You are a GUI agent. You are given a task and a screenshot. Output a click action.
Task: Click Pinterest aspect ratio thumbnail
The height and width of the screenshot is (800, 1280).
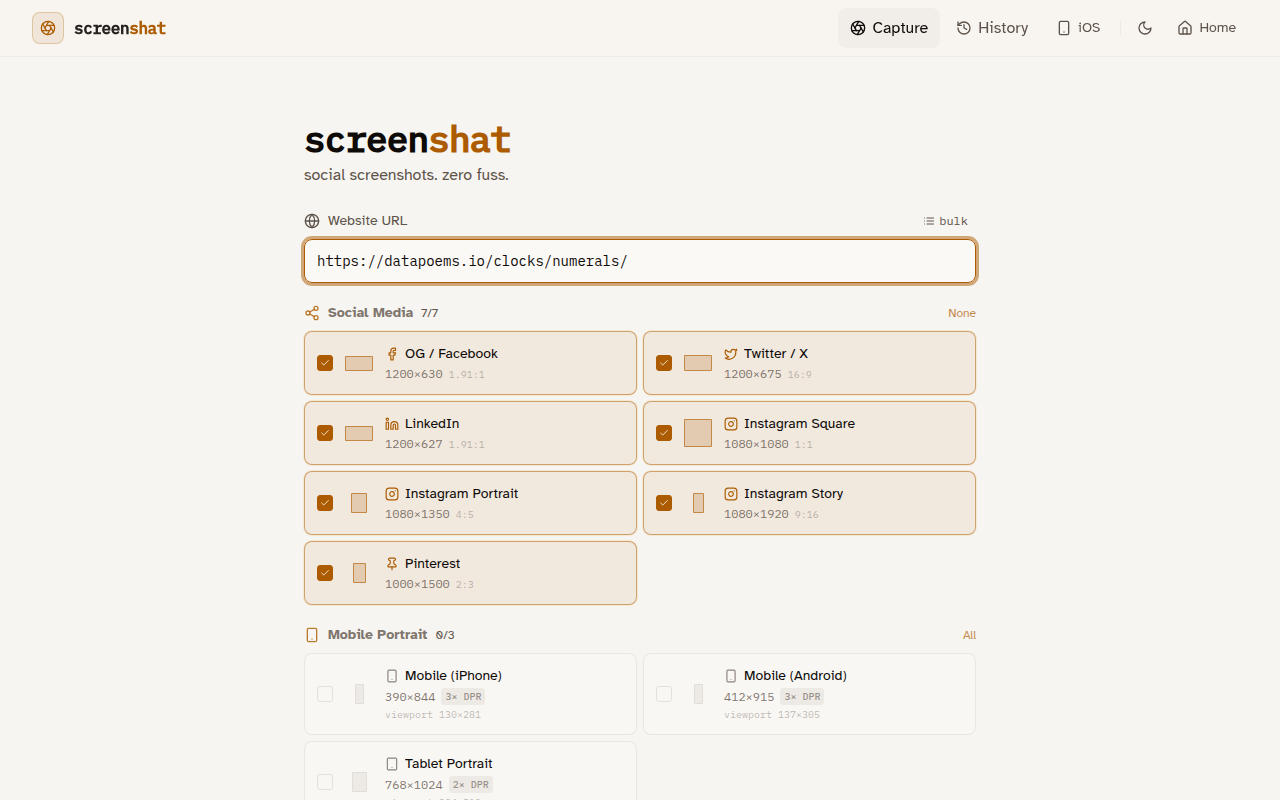click(359, 573)
